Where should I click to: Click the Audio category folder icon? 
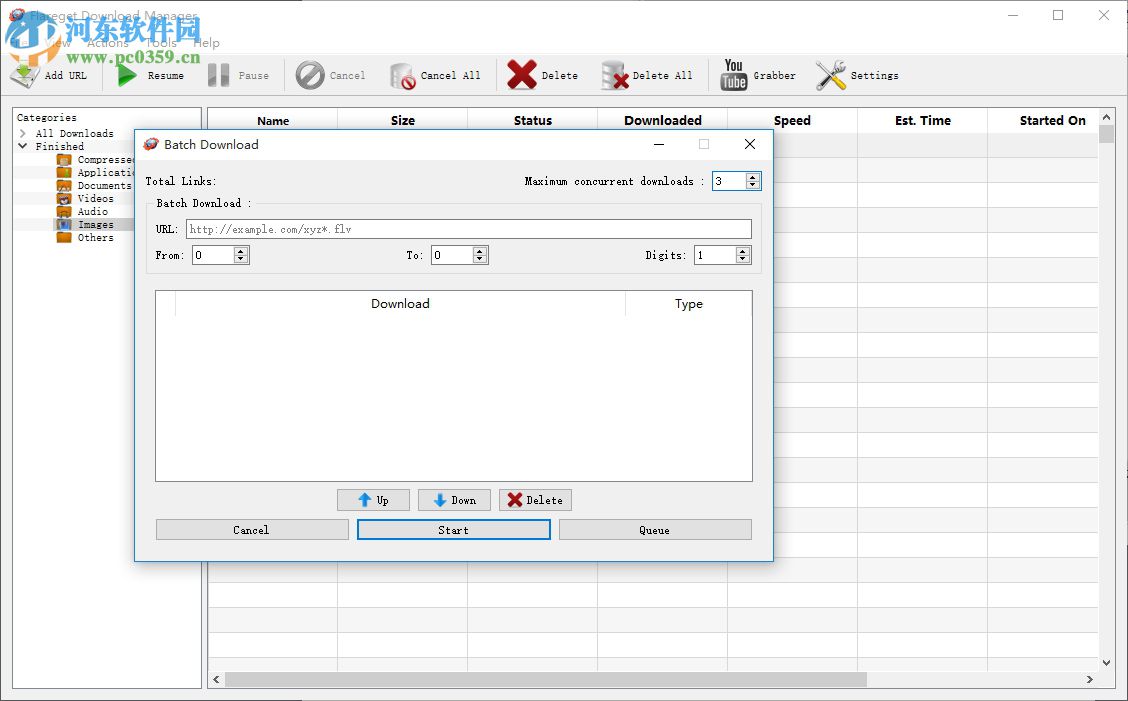64,212
